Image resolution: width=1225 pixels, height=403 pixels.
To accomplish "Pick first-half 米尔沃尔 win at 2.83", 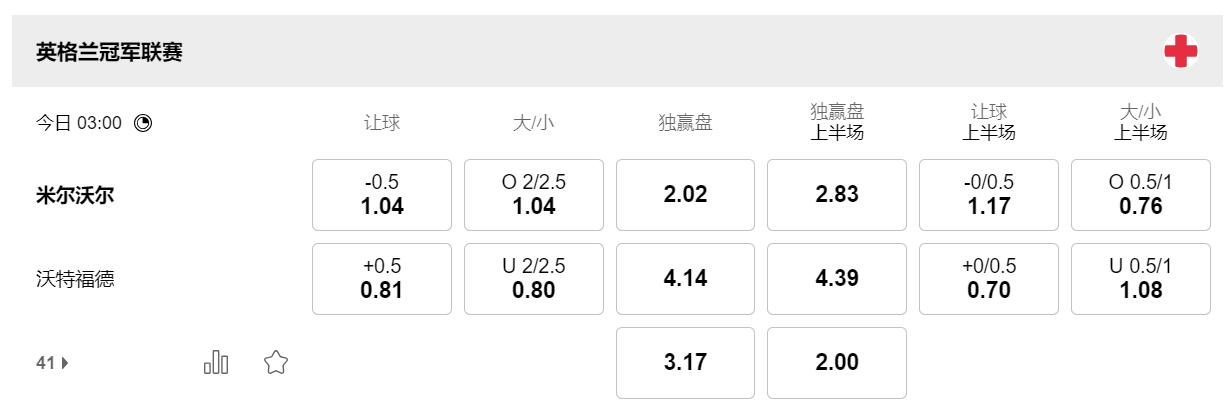I will tap(837, 195).
